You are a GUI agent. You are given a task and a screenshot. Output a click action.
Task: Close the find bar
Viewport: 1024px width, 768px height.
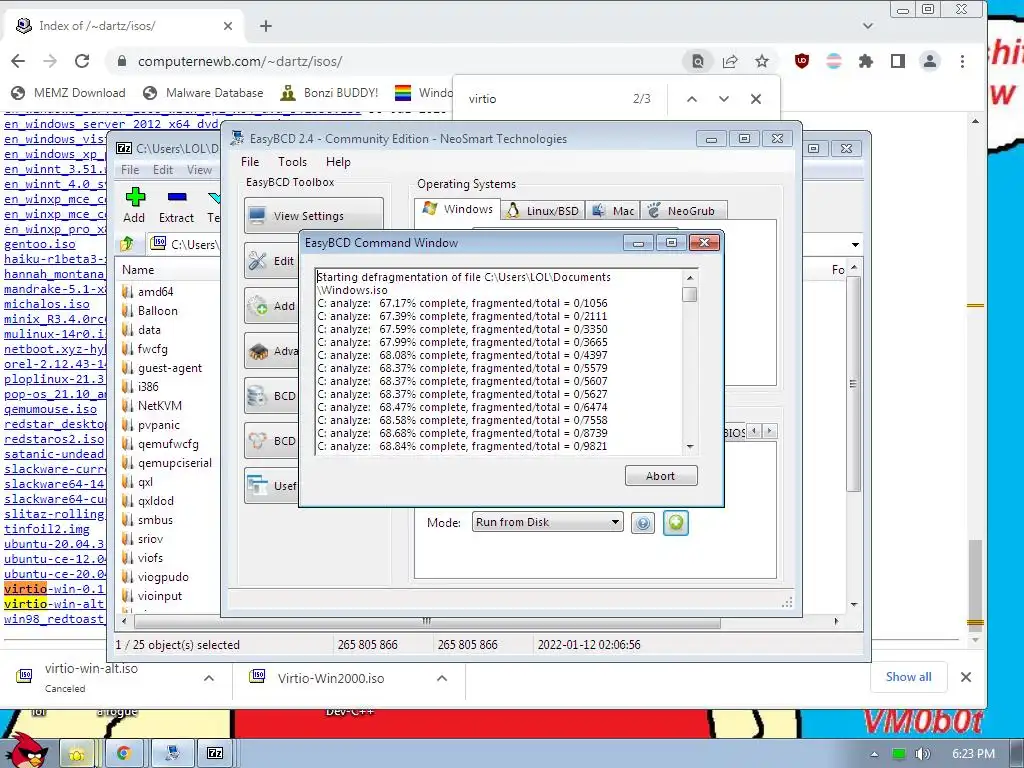pos(756,99)
